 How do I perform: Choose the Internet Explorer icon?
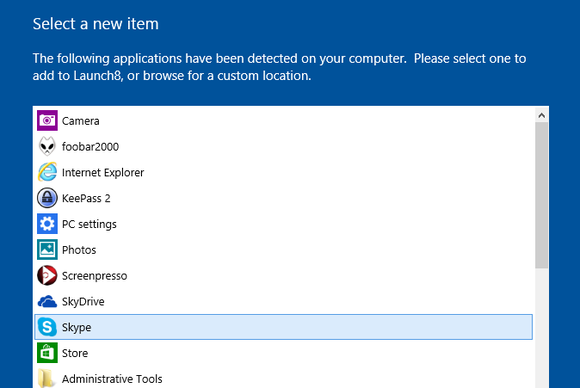[x=47, y=172]
